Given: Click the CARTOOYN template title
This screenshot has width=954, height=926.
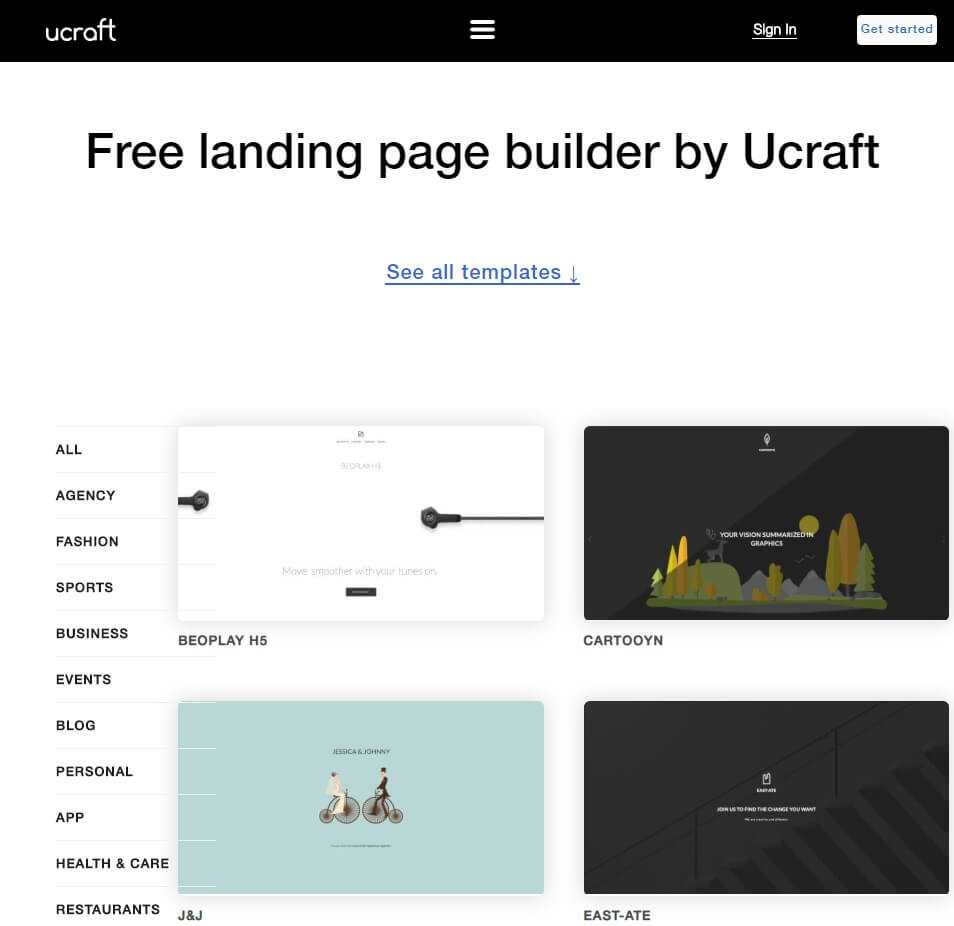Looking at the screenshot, I should click(623, 641).
